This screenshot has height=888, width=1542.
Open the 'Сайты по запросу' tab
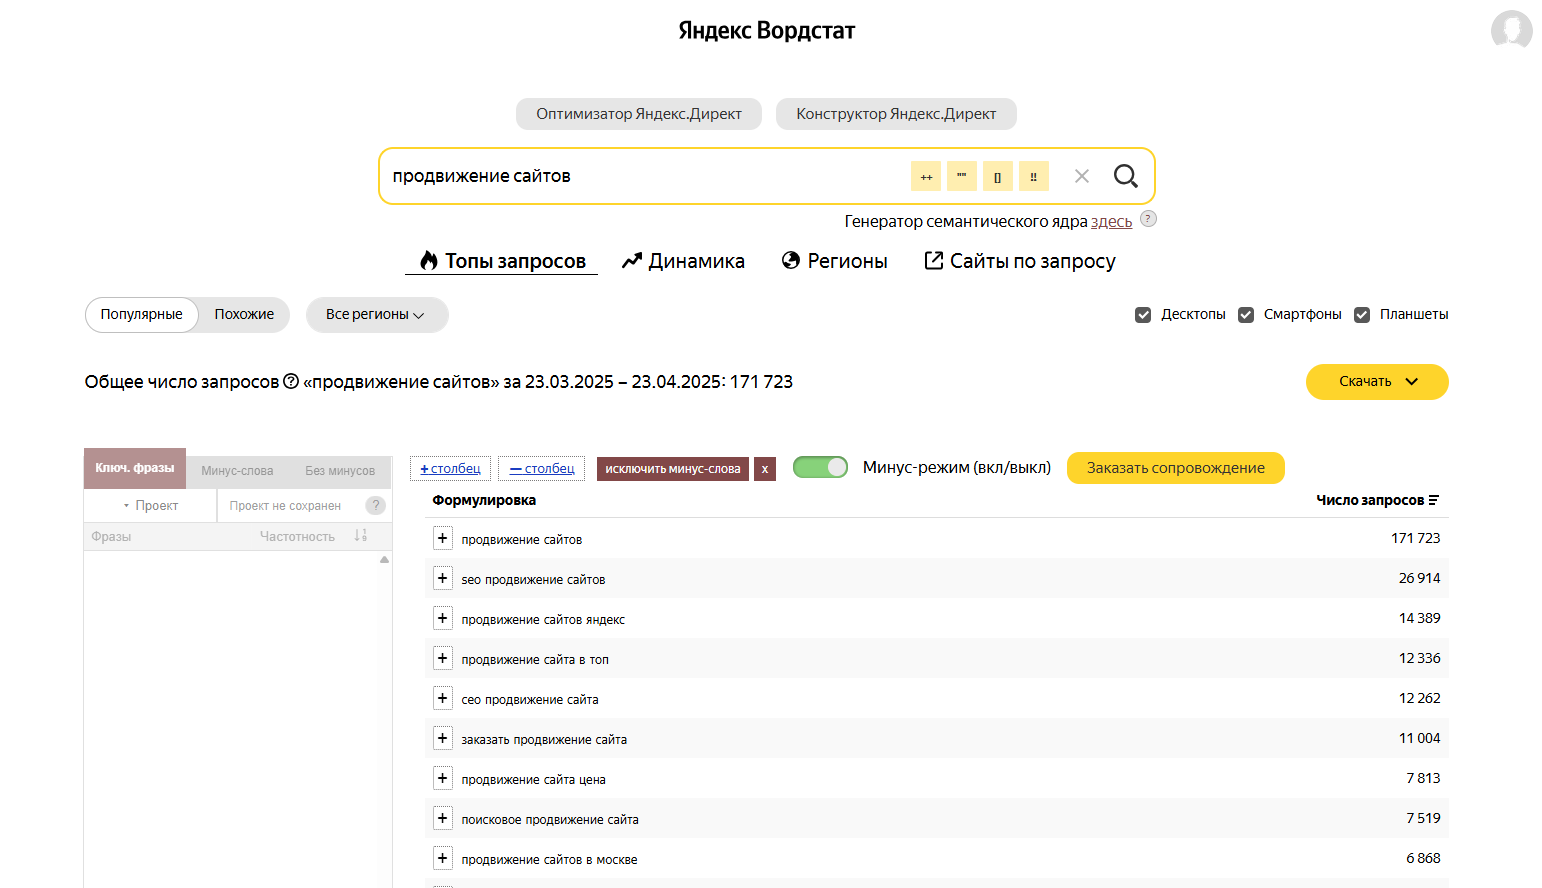pos(1020,261)
